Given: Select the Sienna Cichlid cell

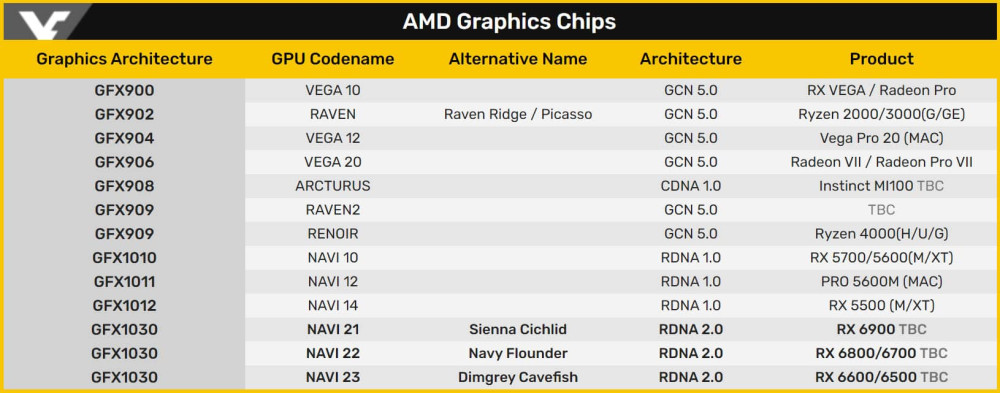Looking at the screenshot, I should 518,330.
